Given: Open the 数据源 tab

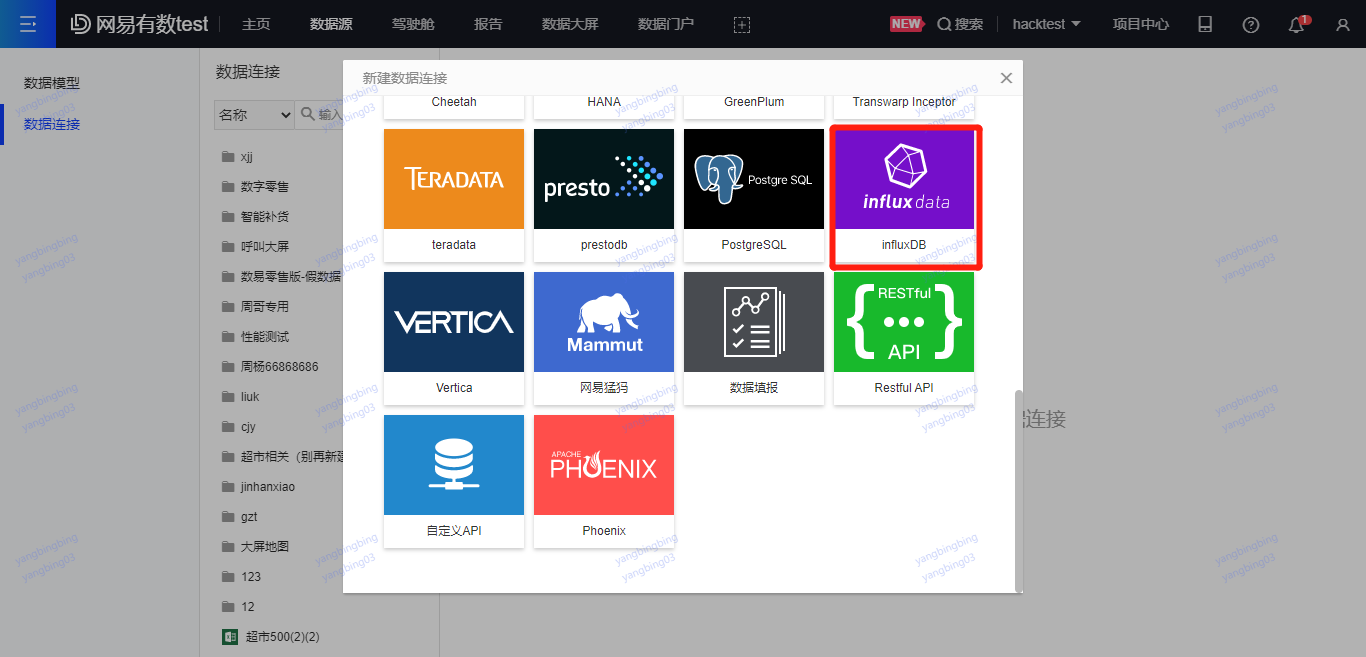Looking at the screenshot, I should [x=331, y=24].
